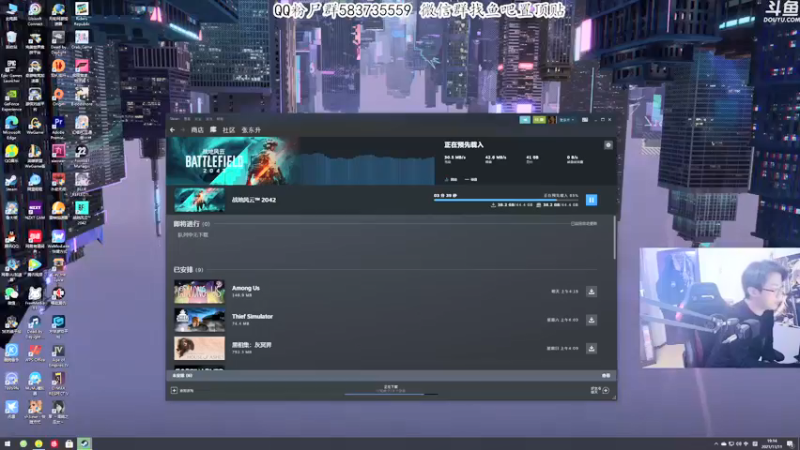Open Ubisoft Connect desktop icon
Viewport: 800px width, 450px height.
(35, 14)
